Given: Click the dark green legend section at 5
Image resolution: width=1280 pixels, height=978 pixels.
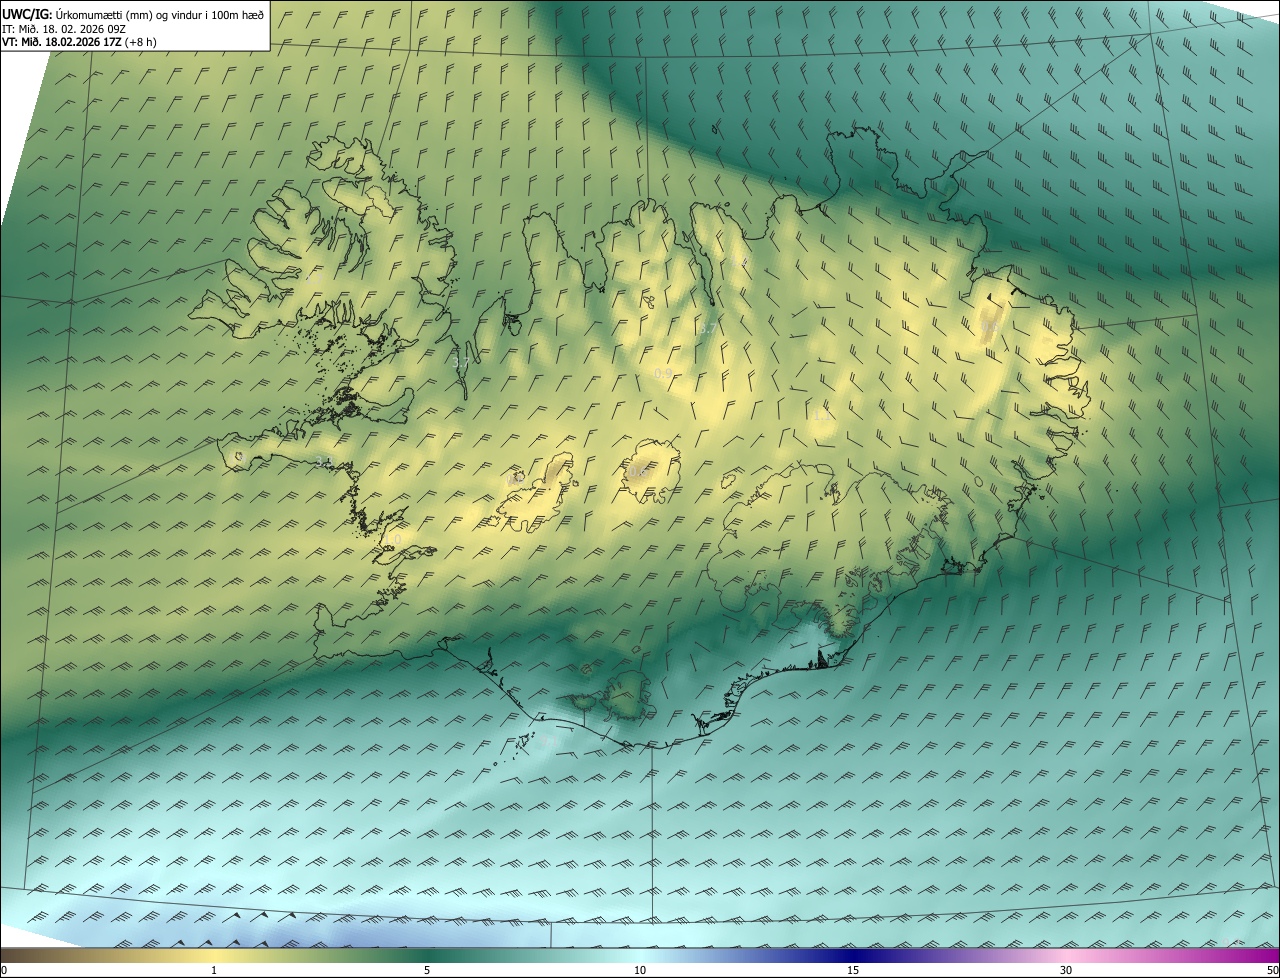Looking at the screenshot, I should 427,955.
